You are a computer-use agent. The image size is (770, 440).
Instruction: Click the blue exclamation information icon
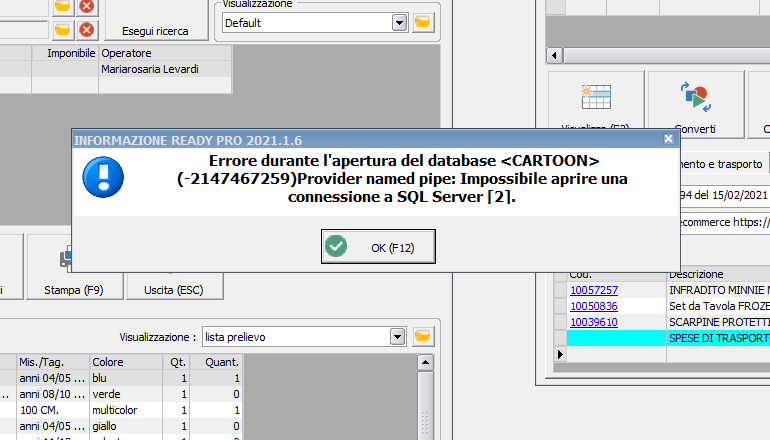coord(103,177)
